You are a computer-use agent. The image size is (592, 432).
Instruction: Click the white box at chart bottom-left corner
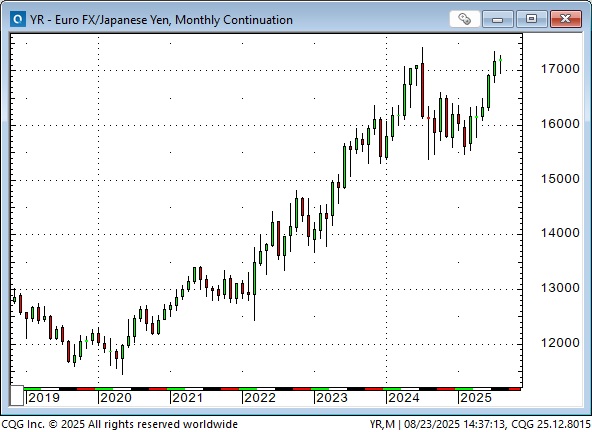tap(17, 395)
